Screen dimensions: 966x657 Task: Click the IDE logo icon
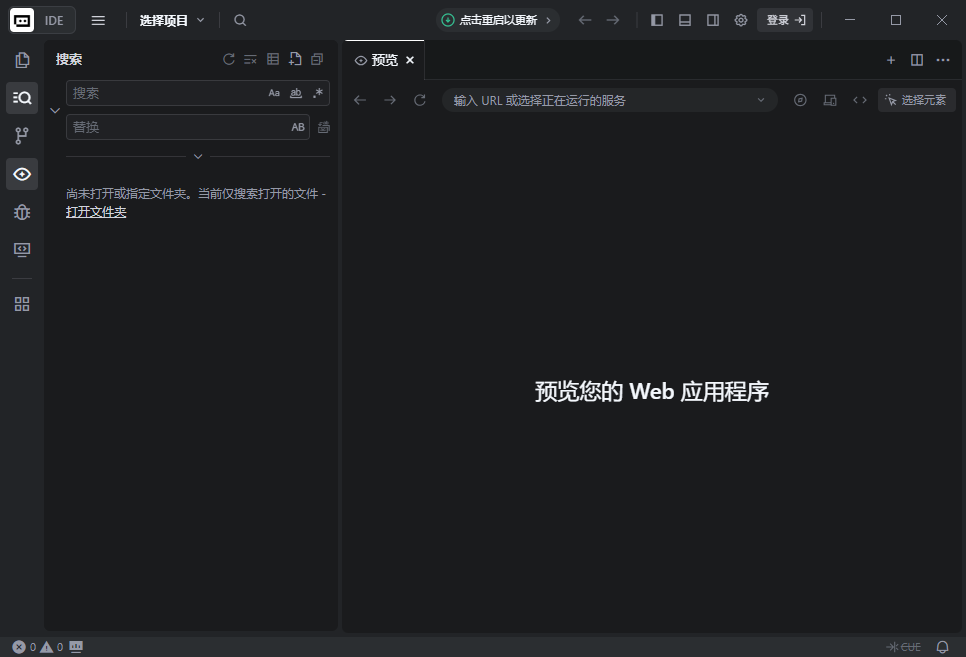pos(22,20)
